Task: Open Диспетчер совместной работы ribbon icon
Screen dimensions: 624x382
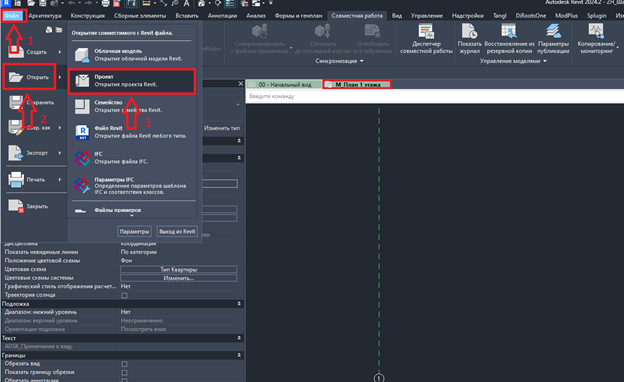Action: [x=426, y=31]
